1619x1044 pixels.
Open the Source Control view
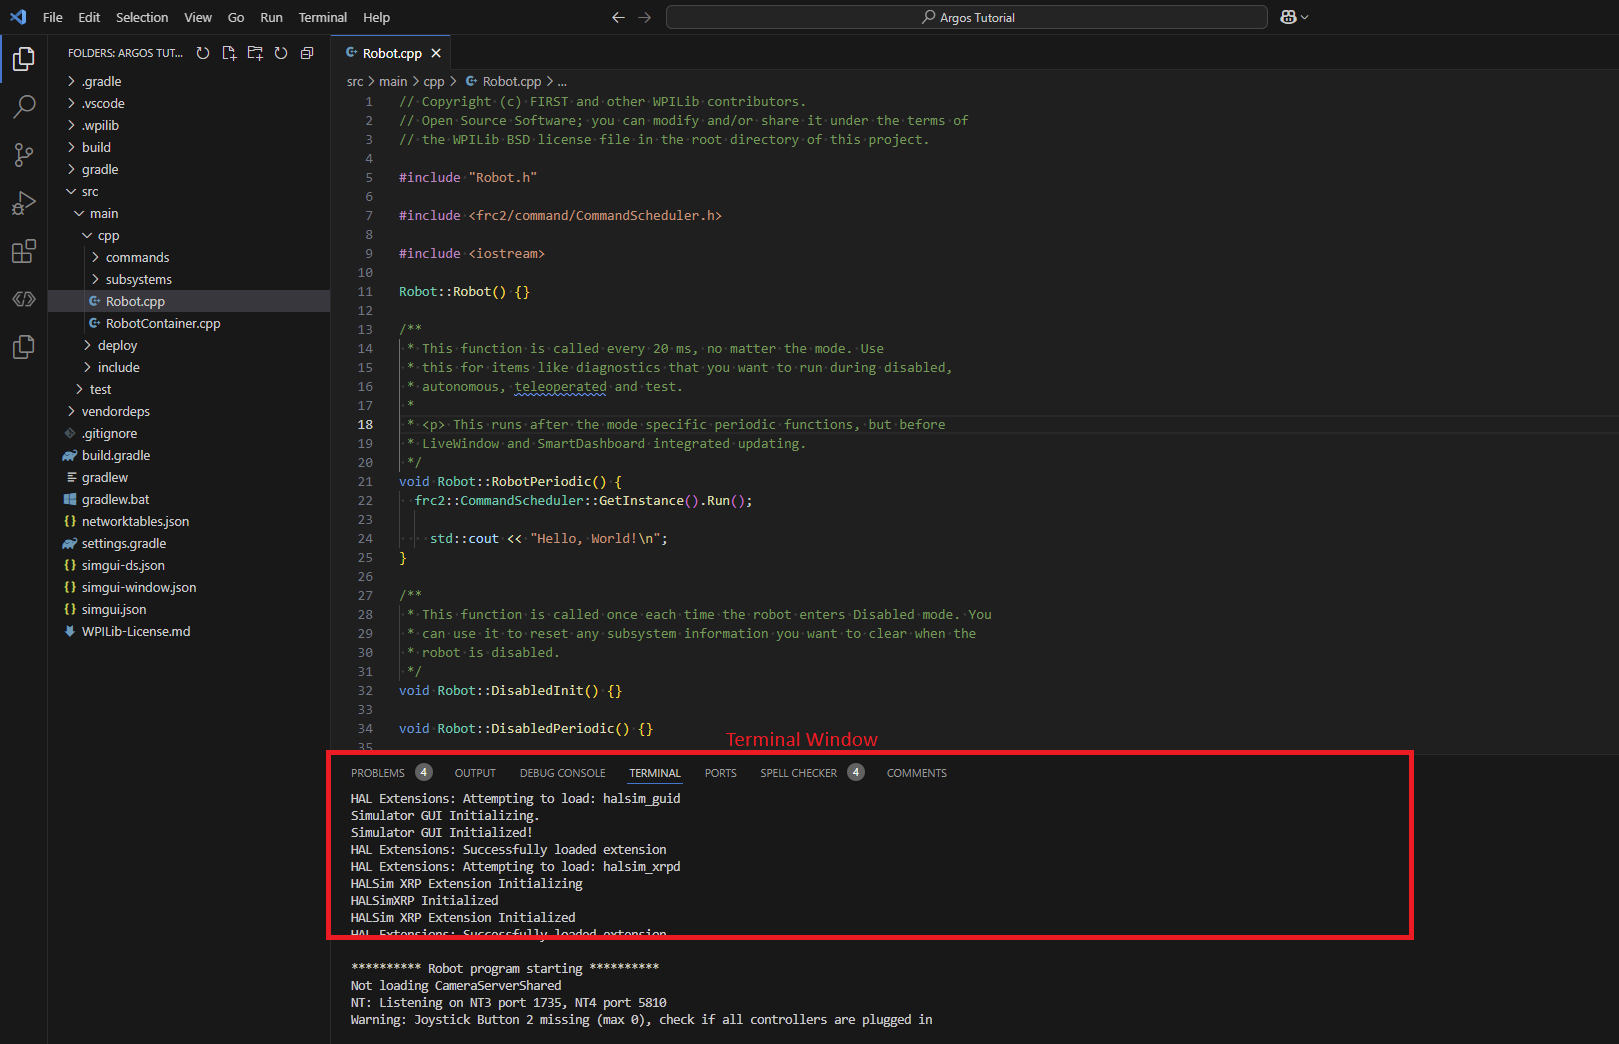(24, 154)
